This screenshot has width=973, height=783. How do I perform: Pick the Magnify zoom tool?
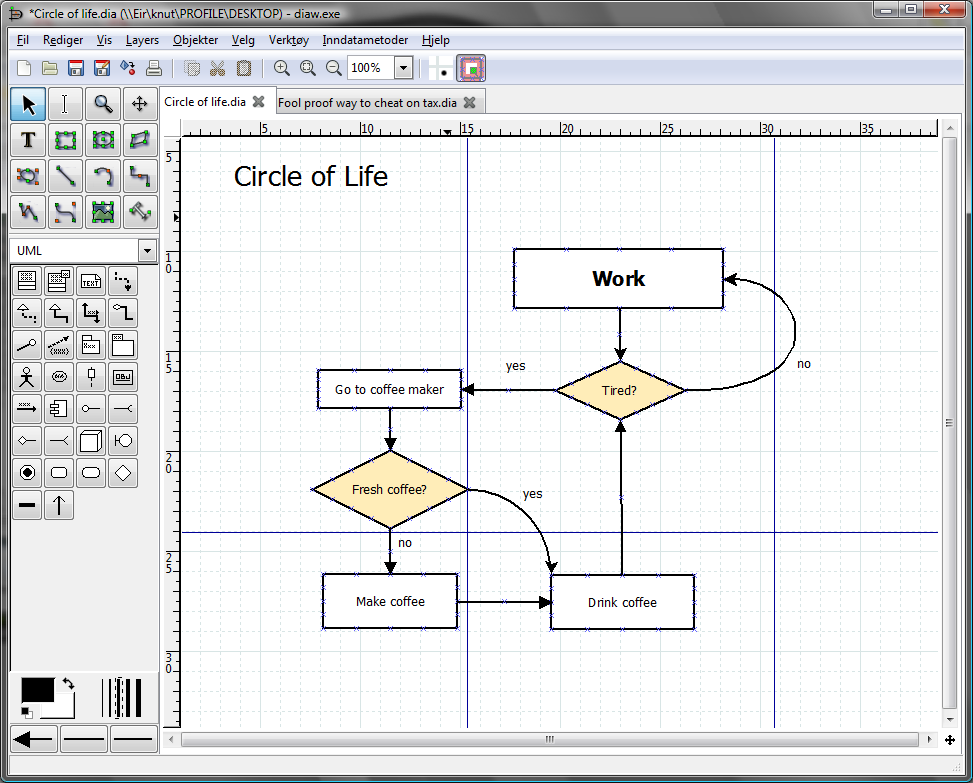point(102,104)
